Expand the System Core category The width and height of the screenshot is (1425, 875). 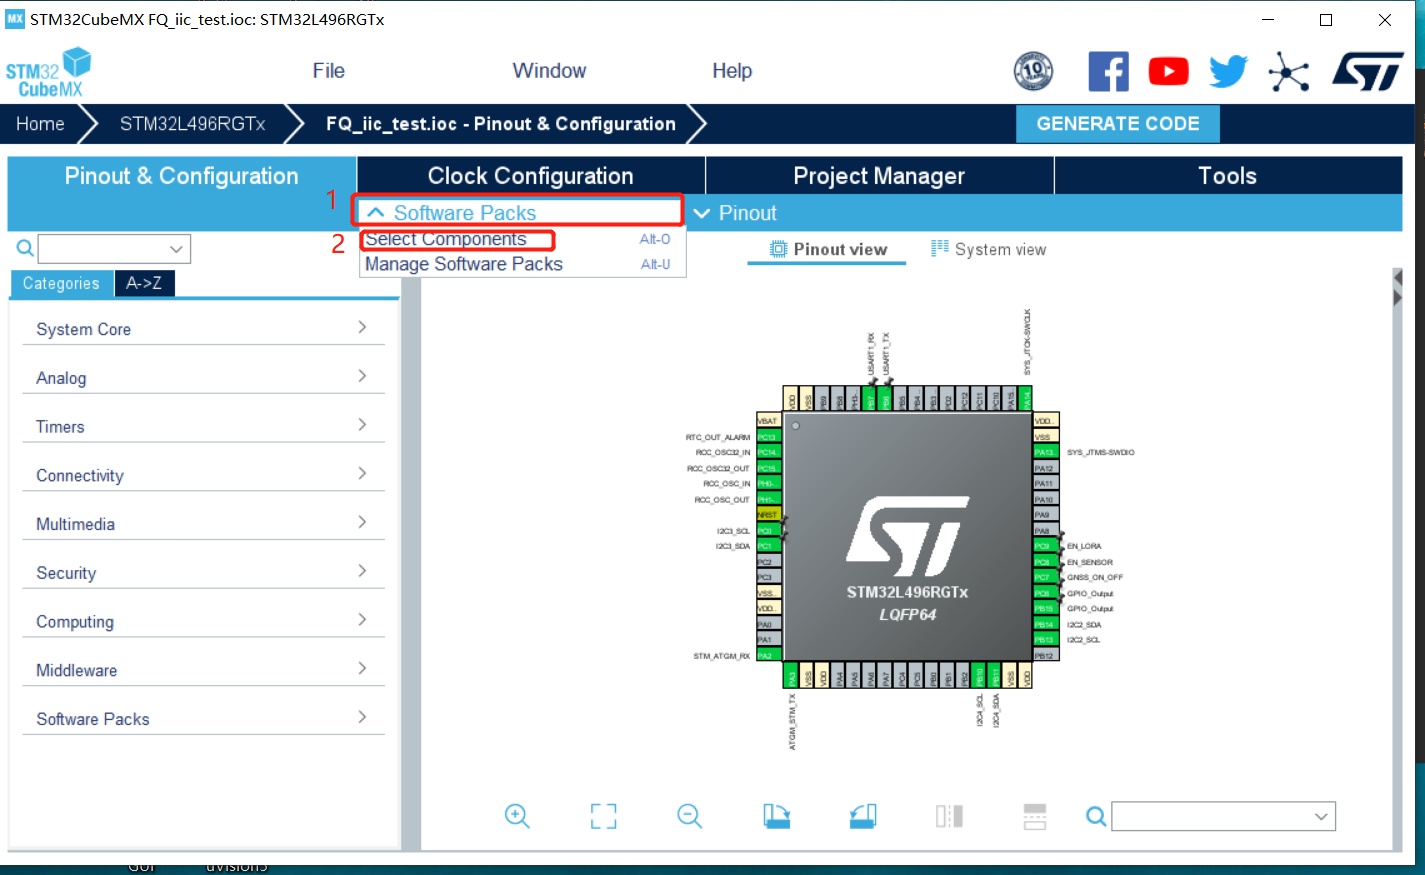pyautogui.click(x=203, y=329)
